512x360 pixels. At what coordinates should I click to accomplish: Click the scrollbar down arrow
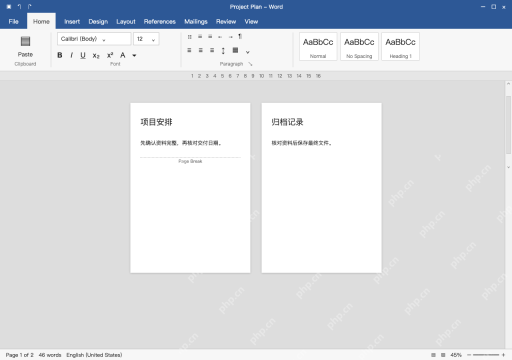pyautogui.click(x=508, y=167)
